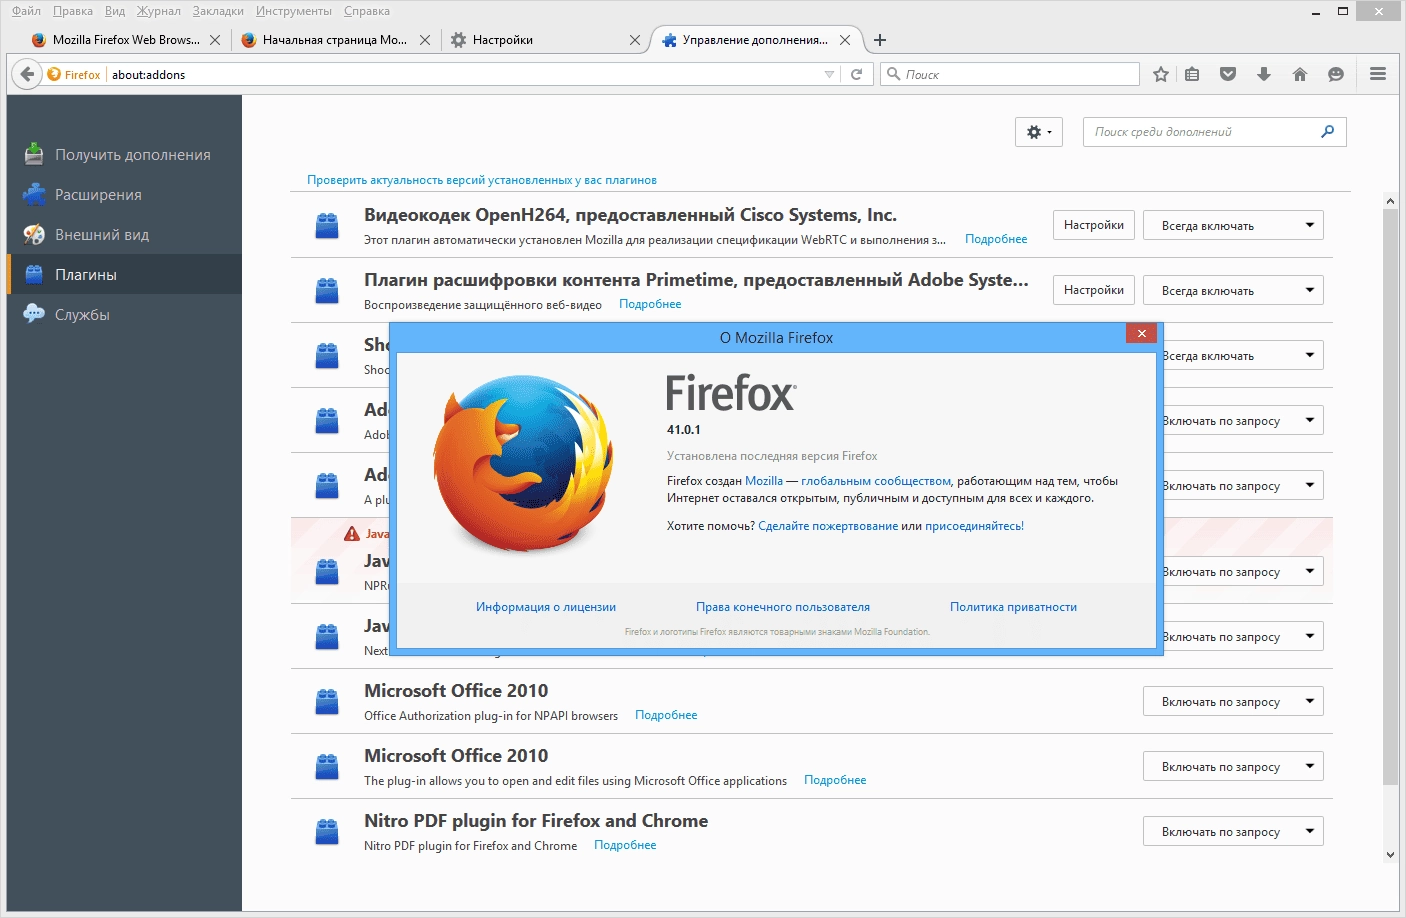Click the Primetime plugin lego icon

[327, 291]
